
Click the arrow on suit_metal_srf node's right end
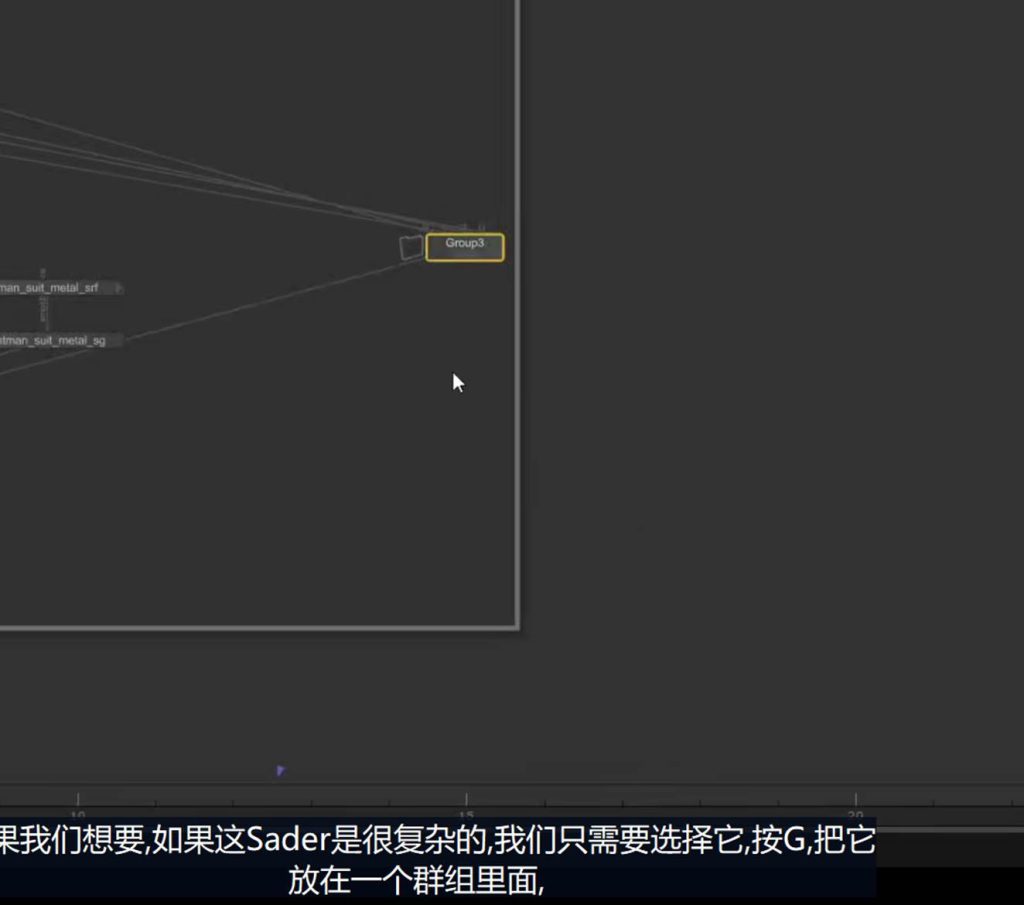coord(118,288)
